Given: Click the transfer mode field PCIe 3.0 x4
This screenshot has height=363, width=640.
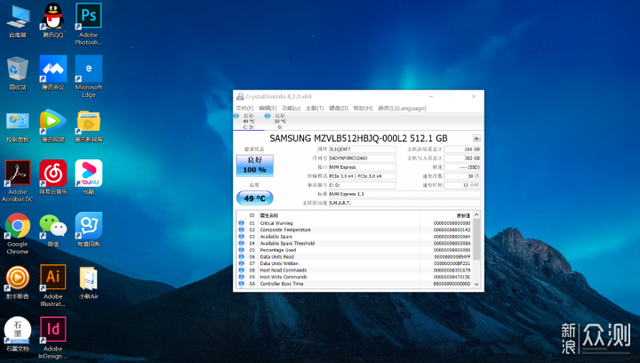Looking at the screenshot, I should pyautogui.click(x=362, y=176).
